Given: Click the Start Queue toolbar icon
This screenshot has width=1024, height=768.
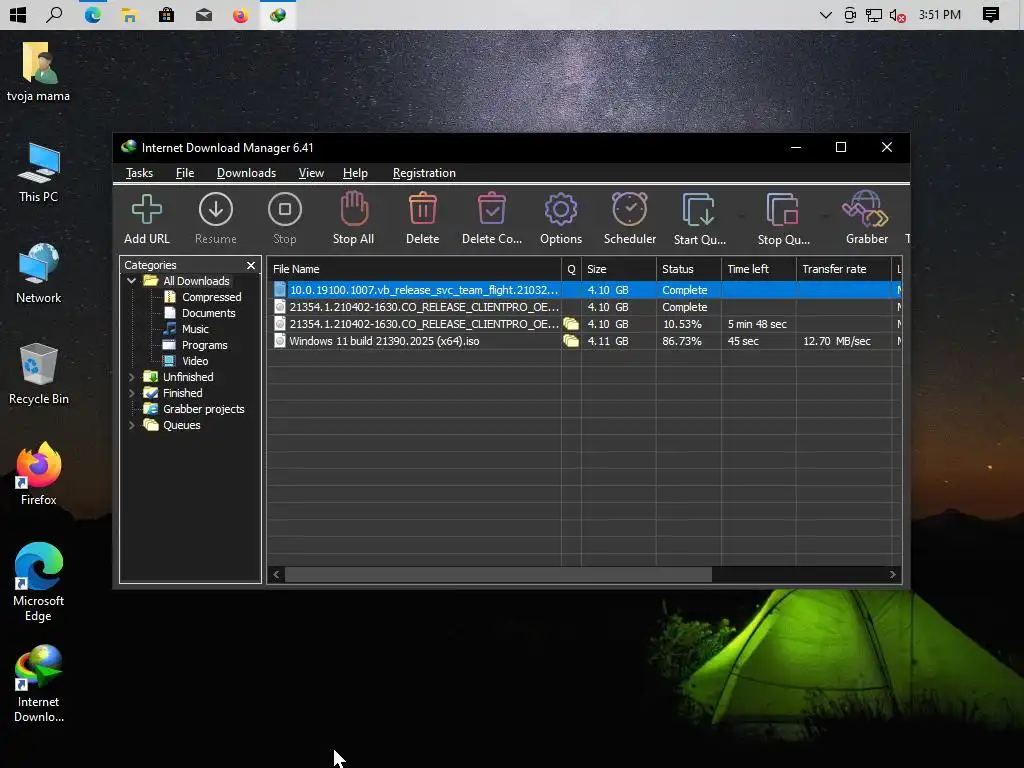Looking at the screenshot, I should point(699,210).
